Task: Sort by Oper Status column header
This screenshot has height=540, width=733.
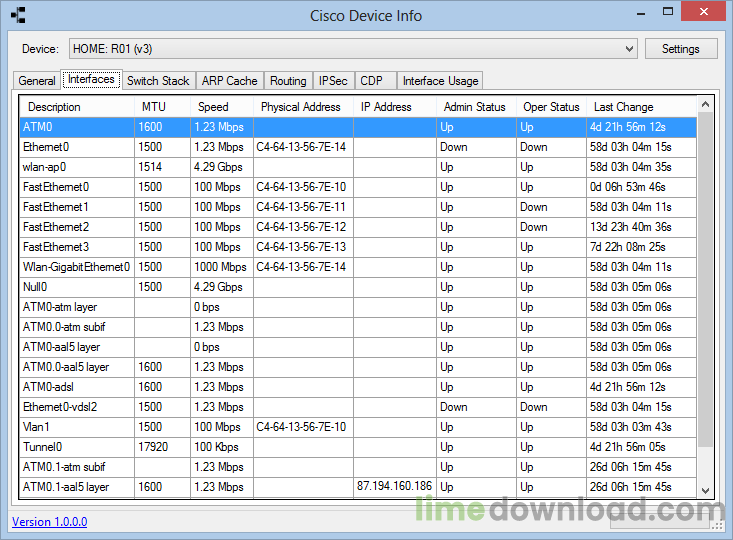Action: (551, 107)
